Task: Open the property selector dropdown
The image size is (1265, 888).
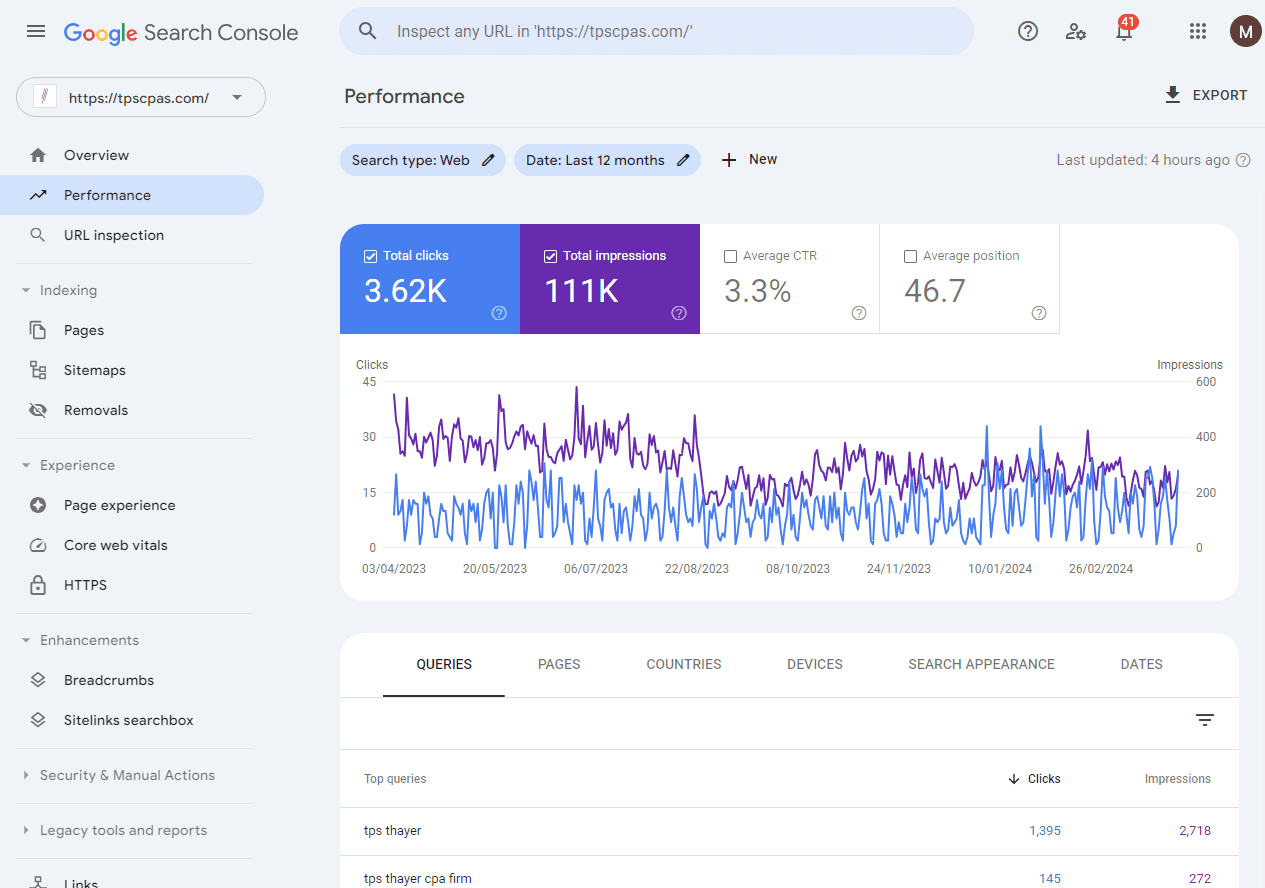Action: 237,97
